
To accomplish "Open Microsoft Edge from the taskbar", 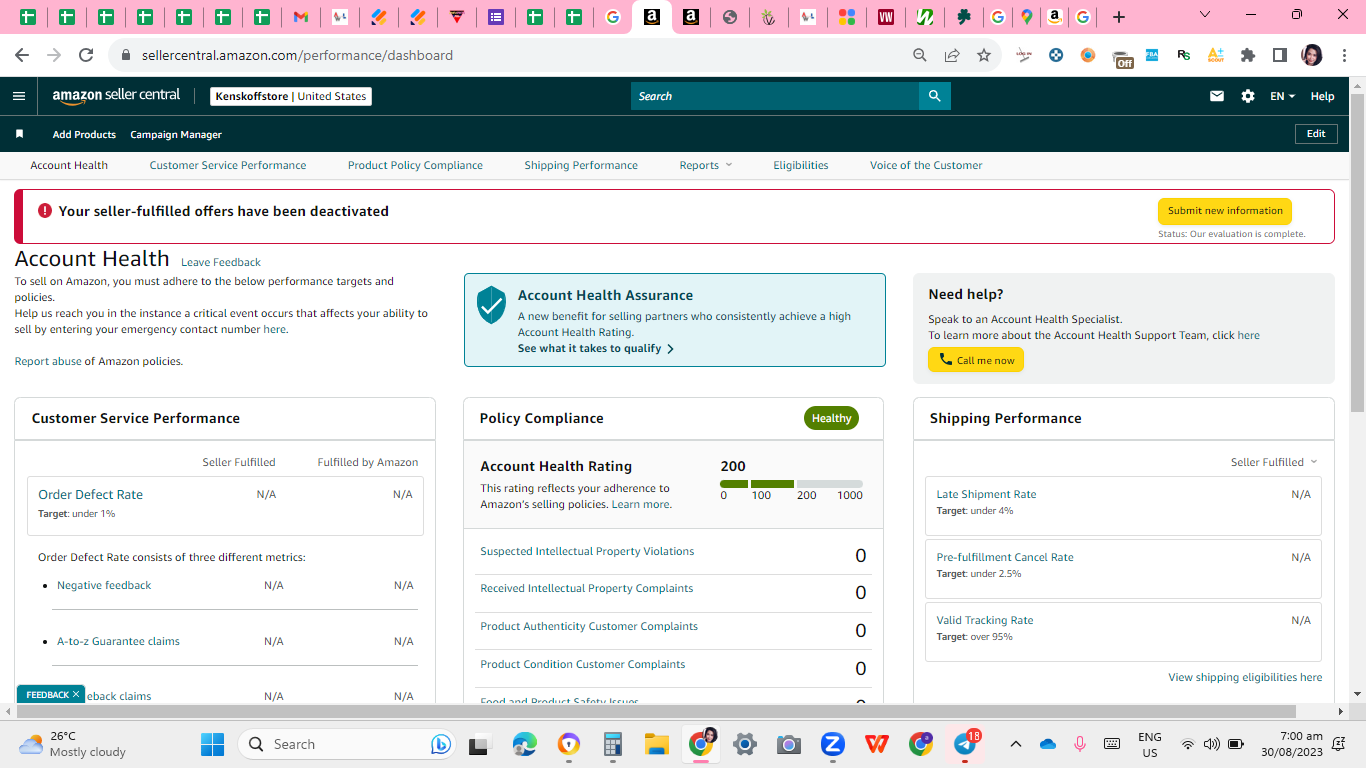I will pos(524,744).
